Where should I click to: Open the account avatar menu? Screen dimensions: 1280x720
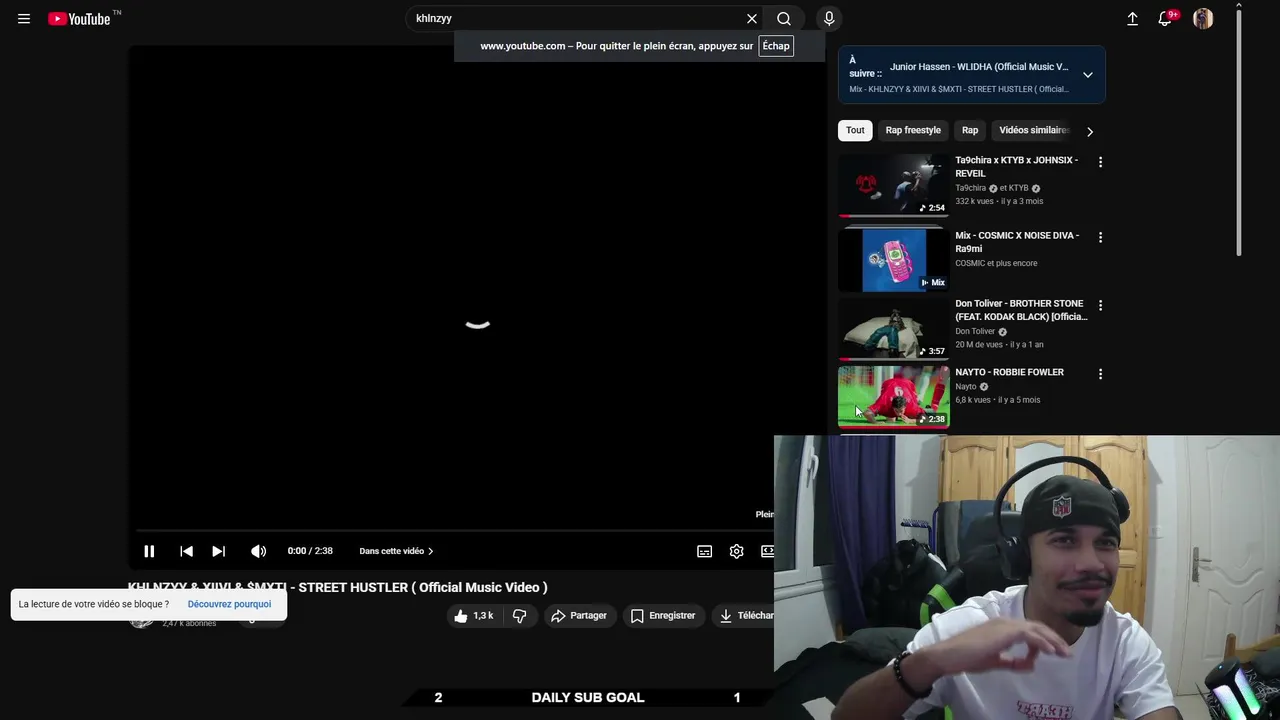coord(1203,19)
